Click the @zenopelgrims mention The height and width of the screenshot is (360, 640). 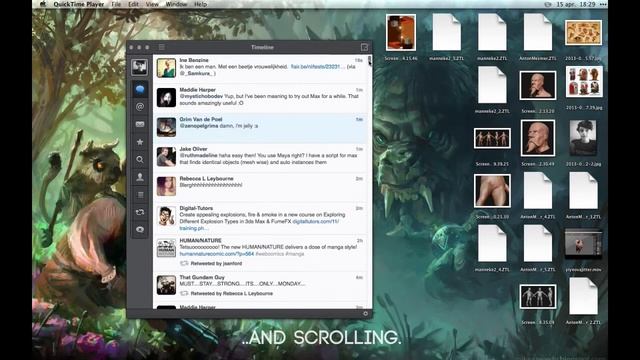[199, 126]
